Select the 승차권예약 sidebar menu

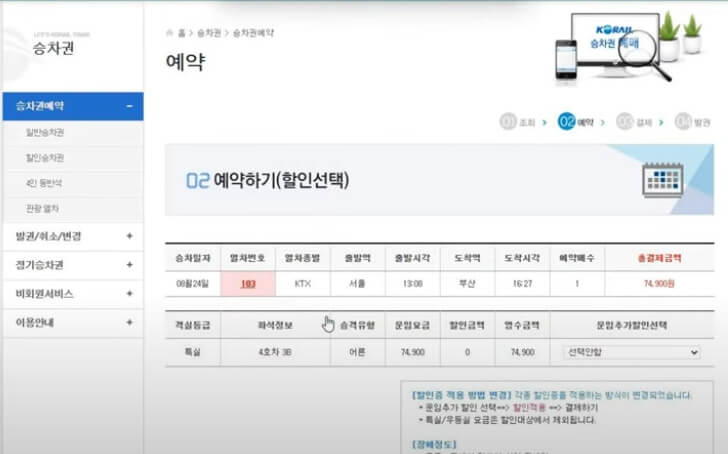coord(73,106)
